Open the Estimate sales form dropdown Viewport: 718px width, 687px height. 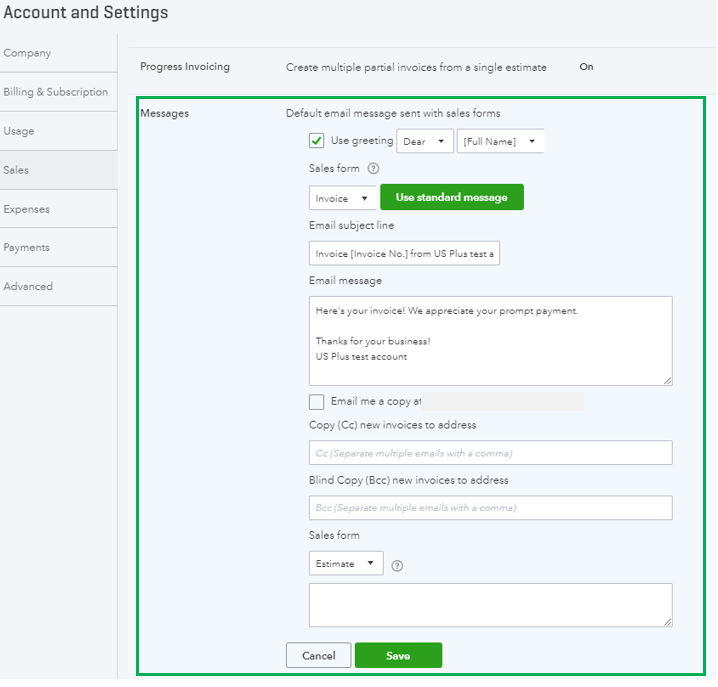346,564
